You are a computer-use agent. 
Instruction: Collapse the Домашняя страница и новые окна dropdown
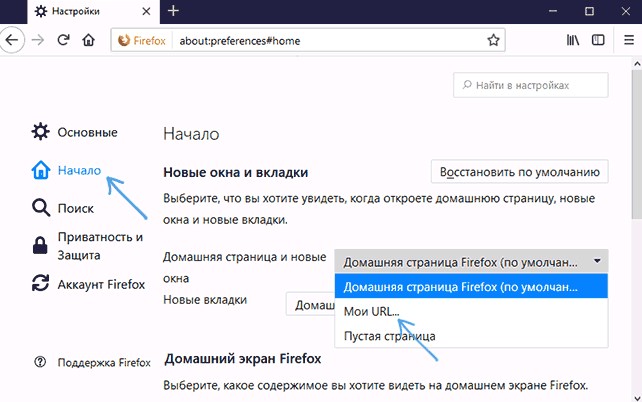(471, 262)
